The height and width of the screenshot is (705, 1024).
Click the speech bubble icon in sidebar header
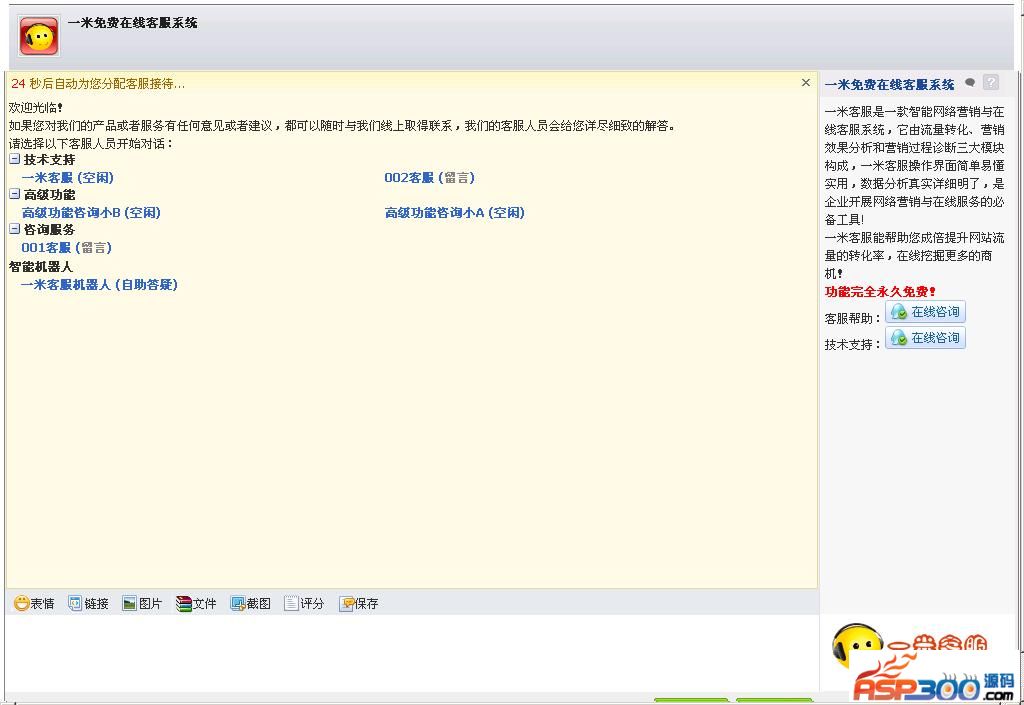coord(970,83)
